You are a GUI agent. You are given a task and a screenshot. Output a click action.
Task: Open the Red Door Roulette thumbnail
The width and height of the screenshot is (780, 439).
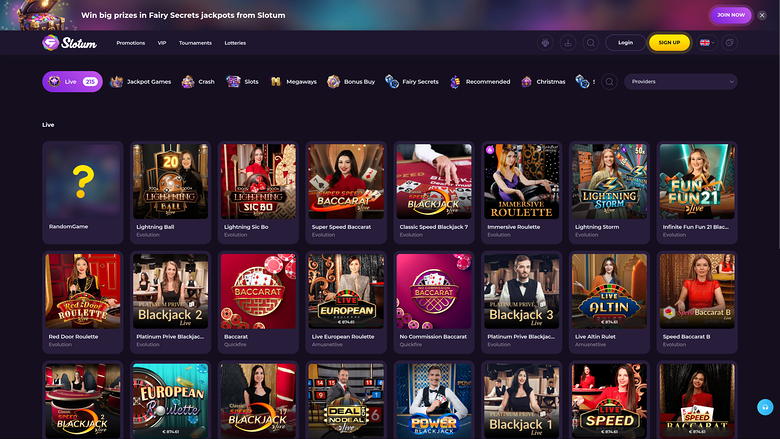[83, 291]
